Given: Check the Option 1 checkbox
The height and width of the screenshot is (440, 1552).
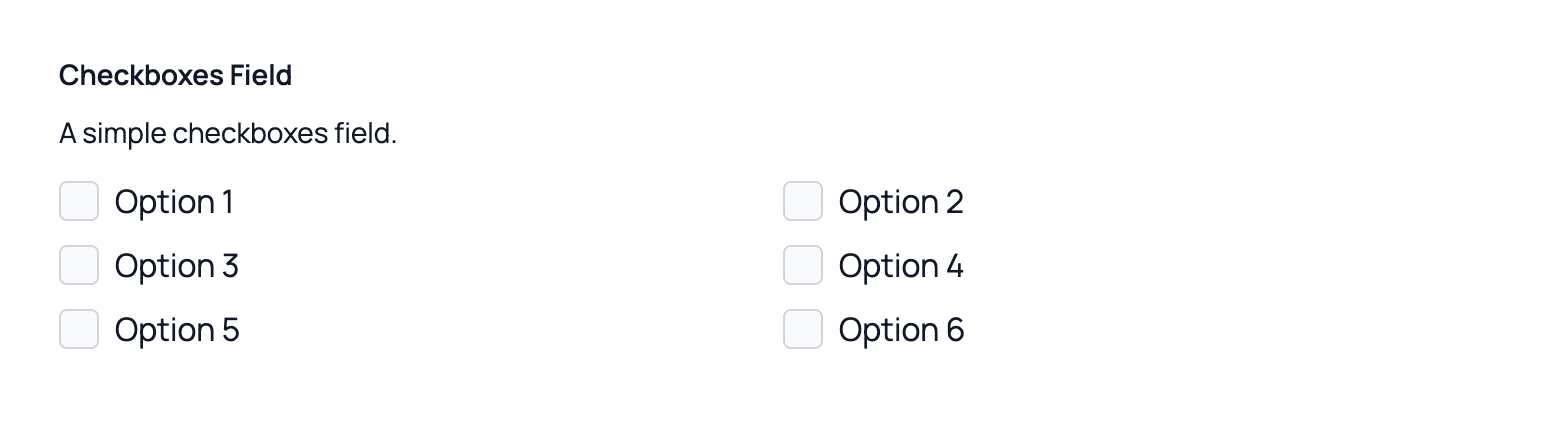Looking at the screenshot, I should coord(79,201).
